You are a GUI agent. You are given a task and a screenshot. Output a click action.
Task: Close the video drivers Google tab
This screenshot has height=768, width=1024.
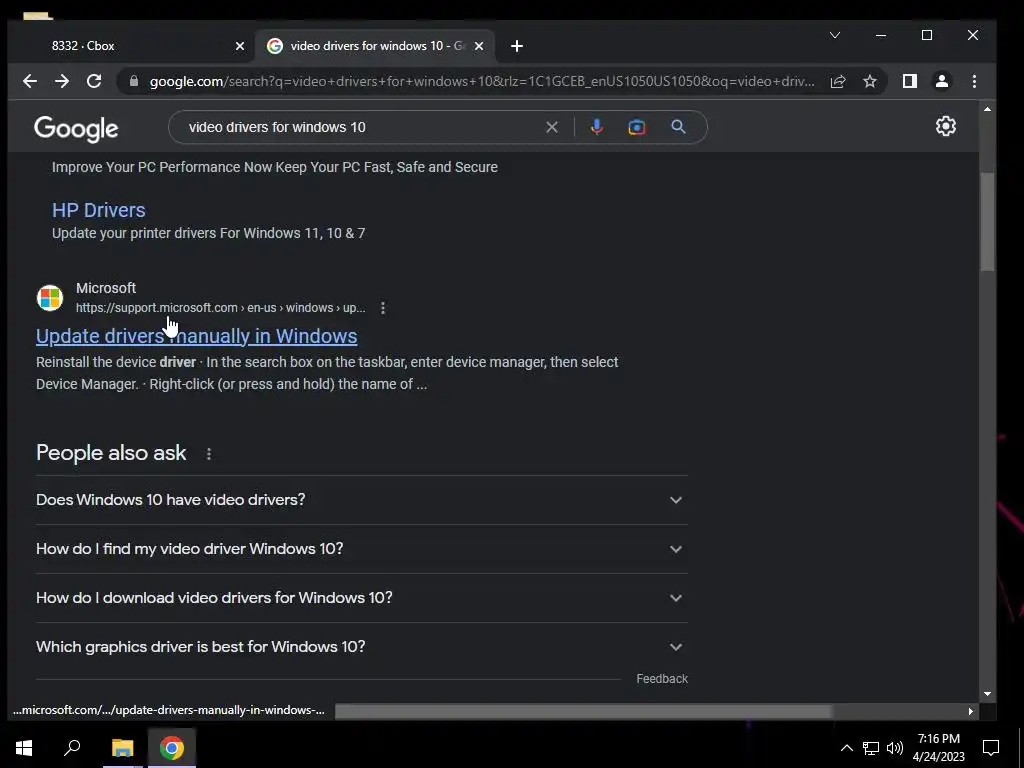click(x=479, y=46)
